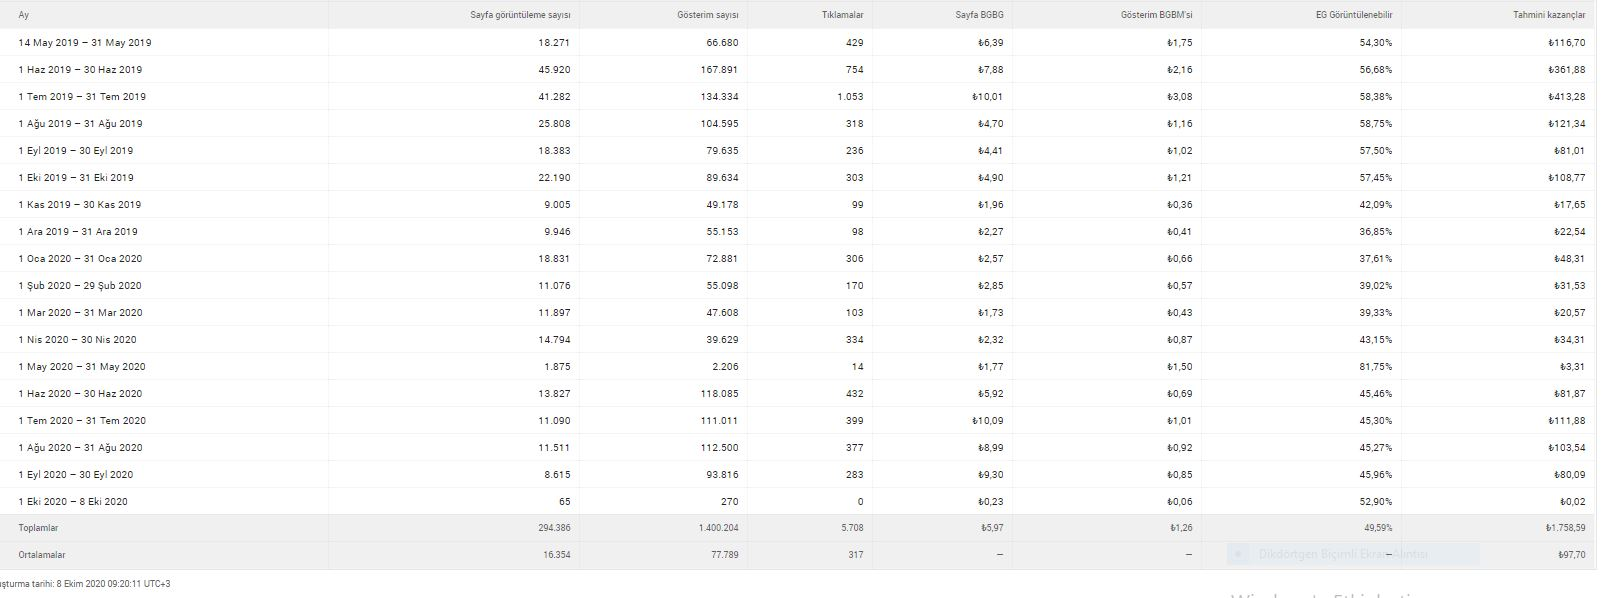Select the 1 Haz 2019 – 30 Haz 2019 row
This screenshot has width=1605, height=598.
800,69
